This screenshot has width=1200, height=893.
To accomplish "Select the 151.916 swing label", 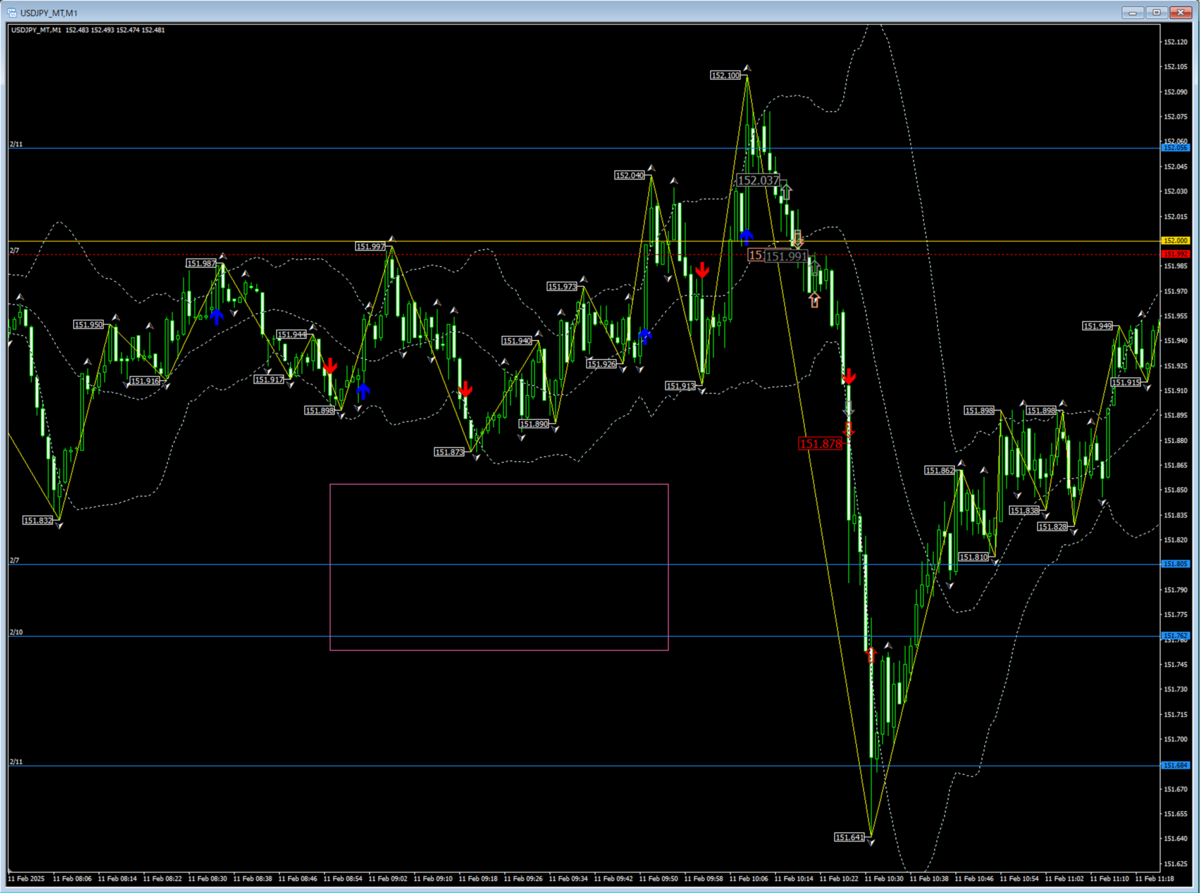I will (x=144, y=381).
